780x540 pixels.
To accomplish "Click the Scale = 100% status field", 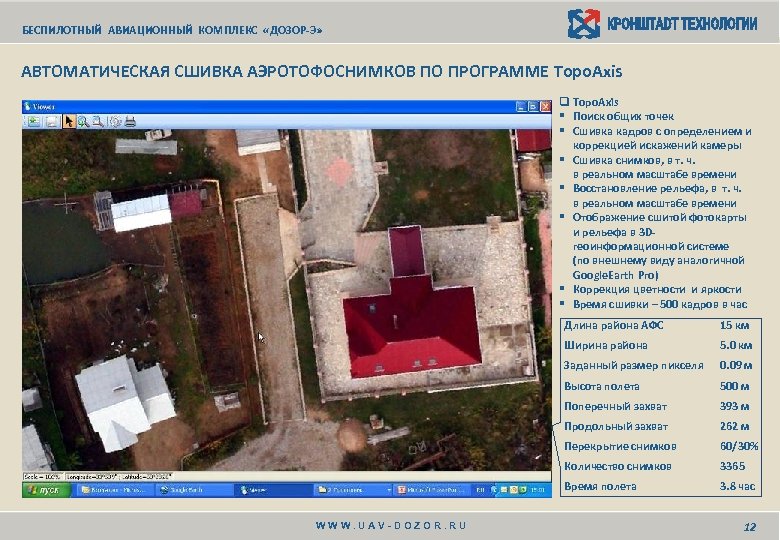I will 42,476.
